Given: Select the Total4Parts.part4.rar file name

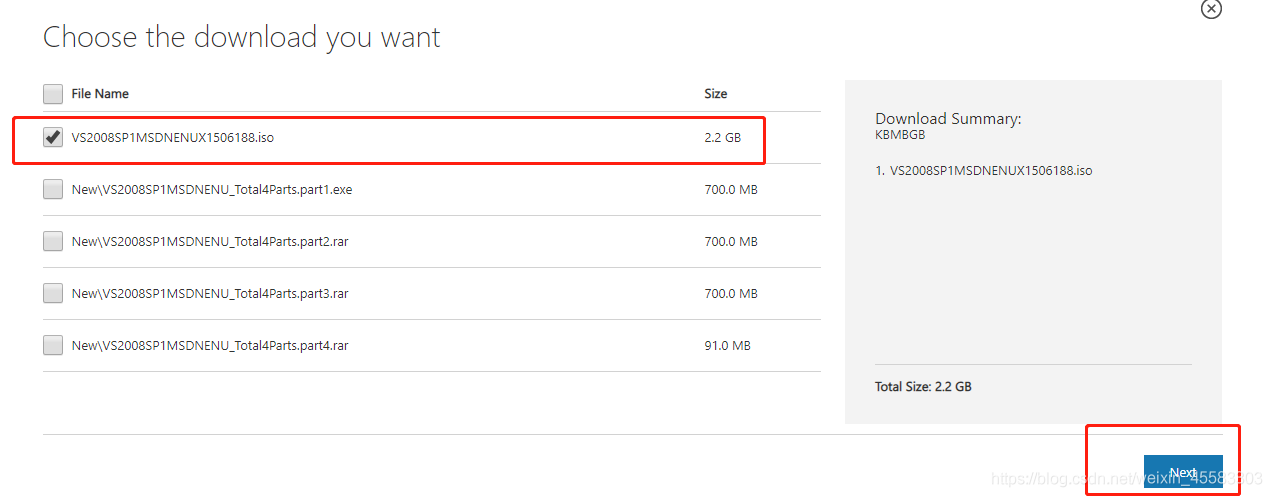Looking at the screenshot, I should click(210, 346).
